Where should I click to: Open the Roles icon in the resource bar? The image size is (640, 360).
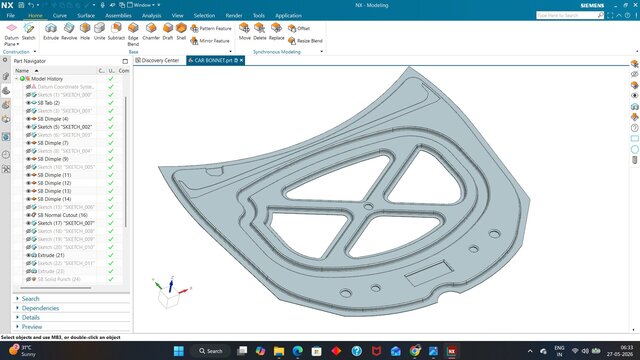(6, 169)
